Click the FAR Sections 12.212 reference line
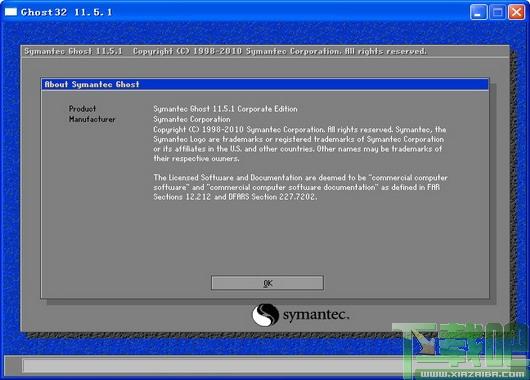This screenshot has width=530, height=380. [x=235, y=196]
